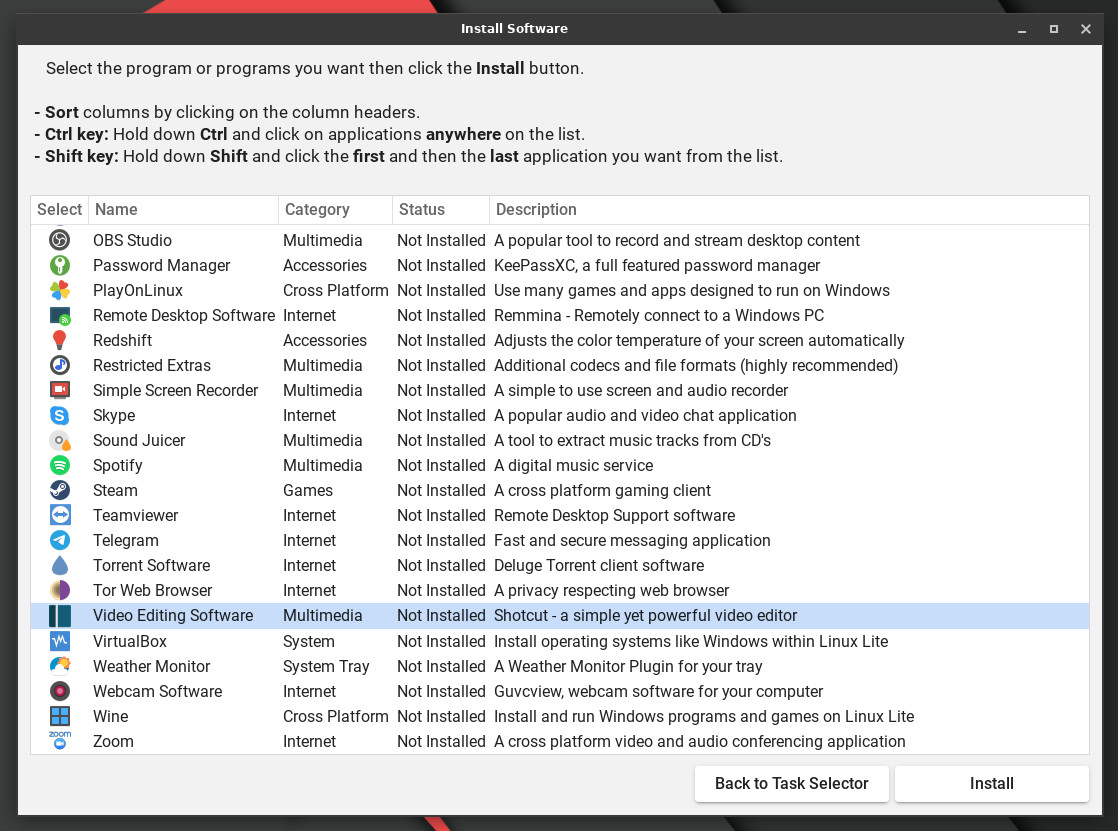Select the Teamviewer icon
This screenshot has width=1118, height=831.
coord(60,515)
